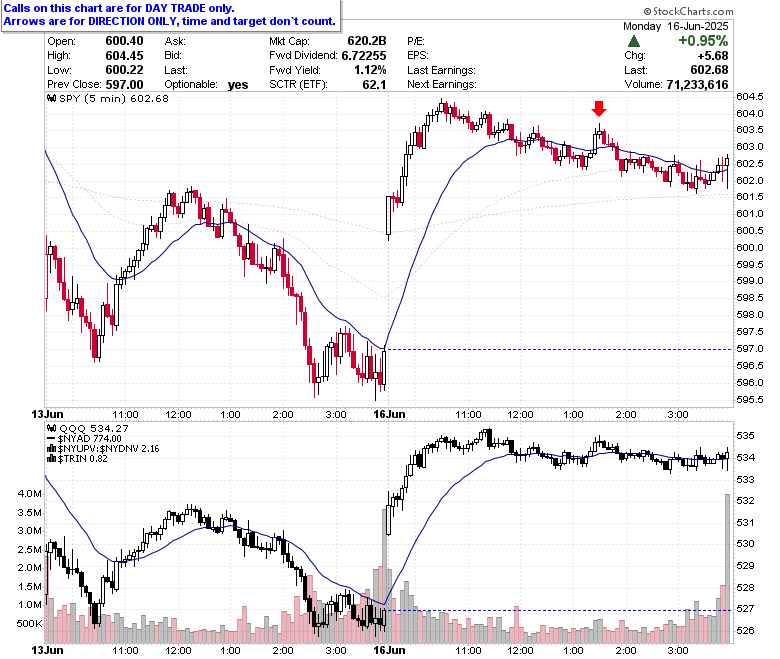The image size is (780, 659).
Task: Click the 597.0 dashed previous-close line
Action: pyautogui.click(x=559, y=349)
